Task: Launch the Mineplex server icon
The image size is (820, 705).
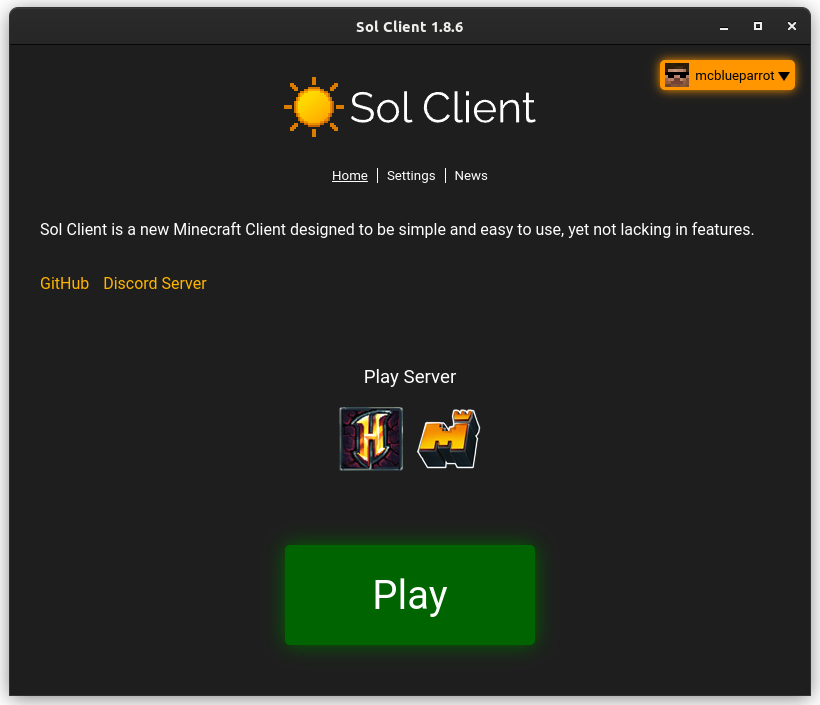Action: pyautogui.click(x=449, y=439)
